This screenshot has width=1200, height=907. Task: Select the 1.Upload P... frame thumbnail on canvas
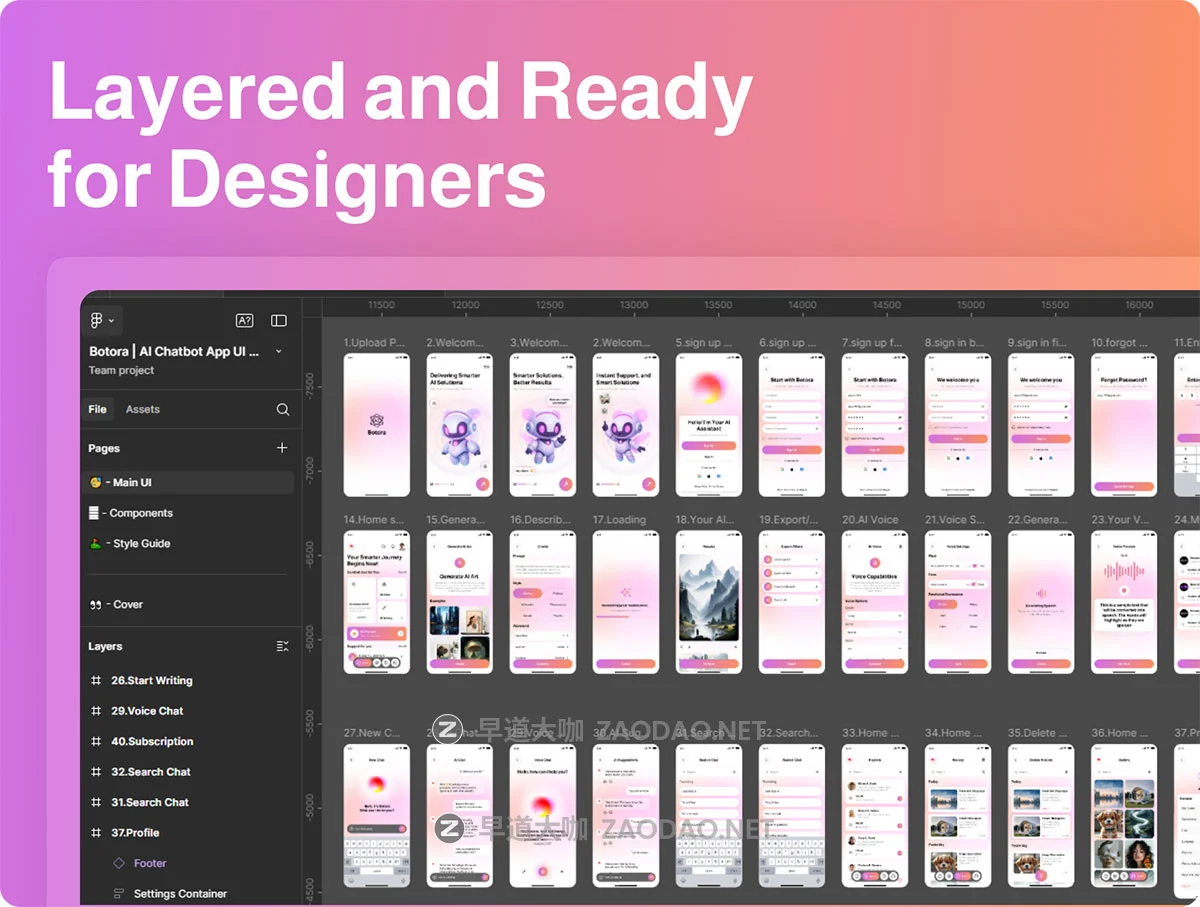pos(376,425)
